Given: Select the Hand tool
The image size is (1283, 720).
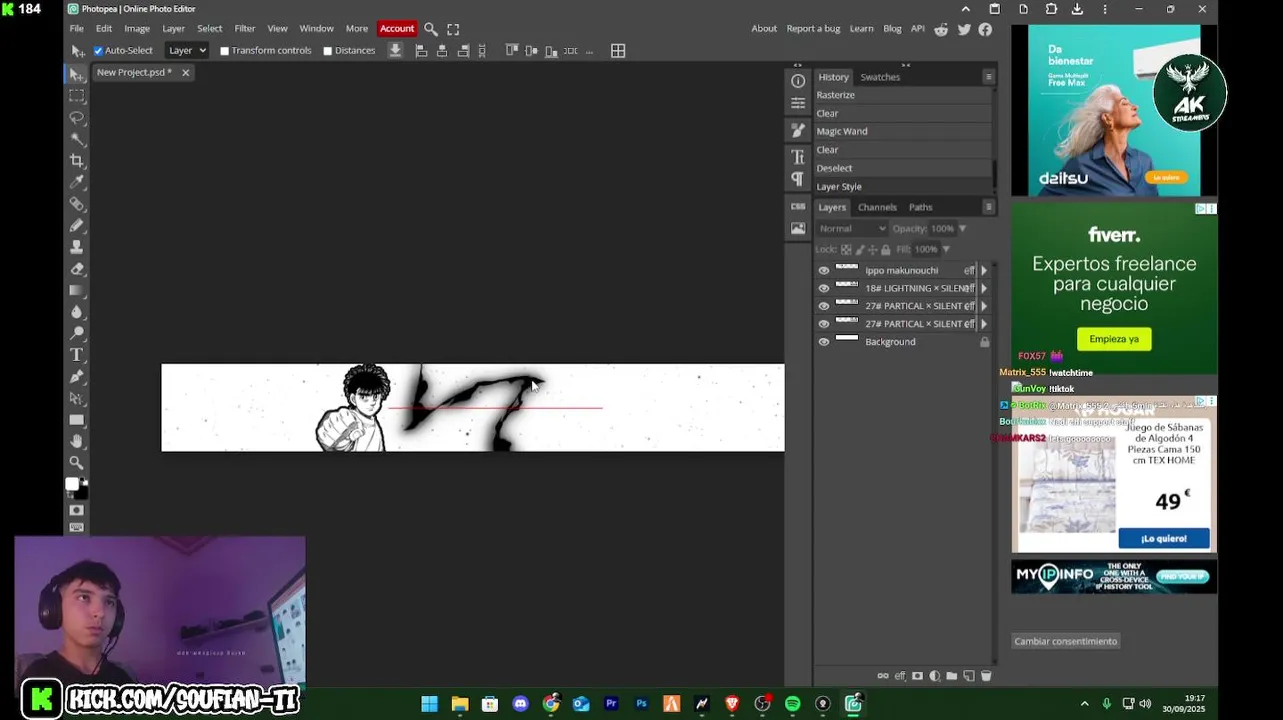Looking at the screenshot, I should coord(76,442).
